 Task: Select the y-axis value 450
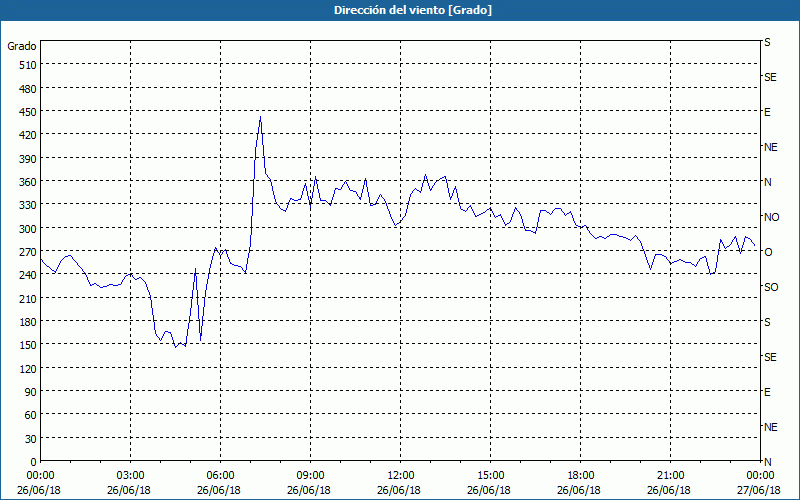coord(28,112)
